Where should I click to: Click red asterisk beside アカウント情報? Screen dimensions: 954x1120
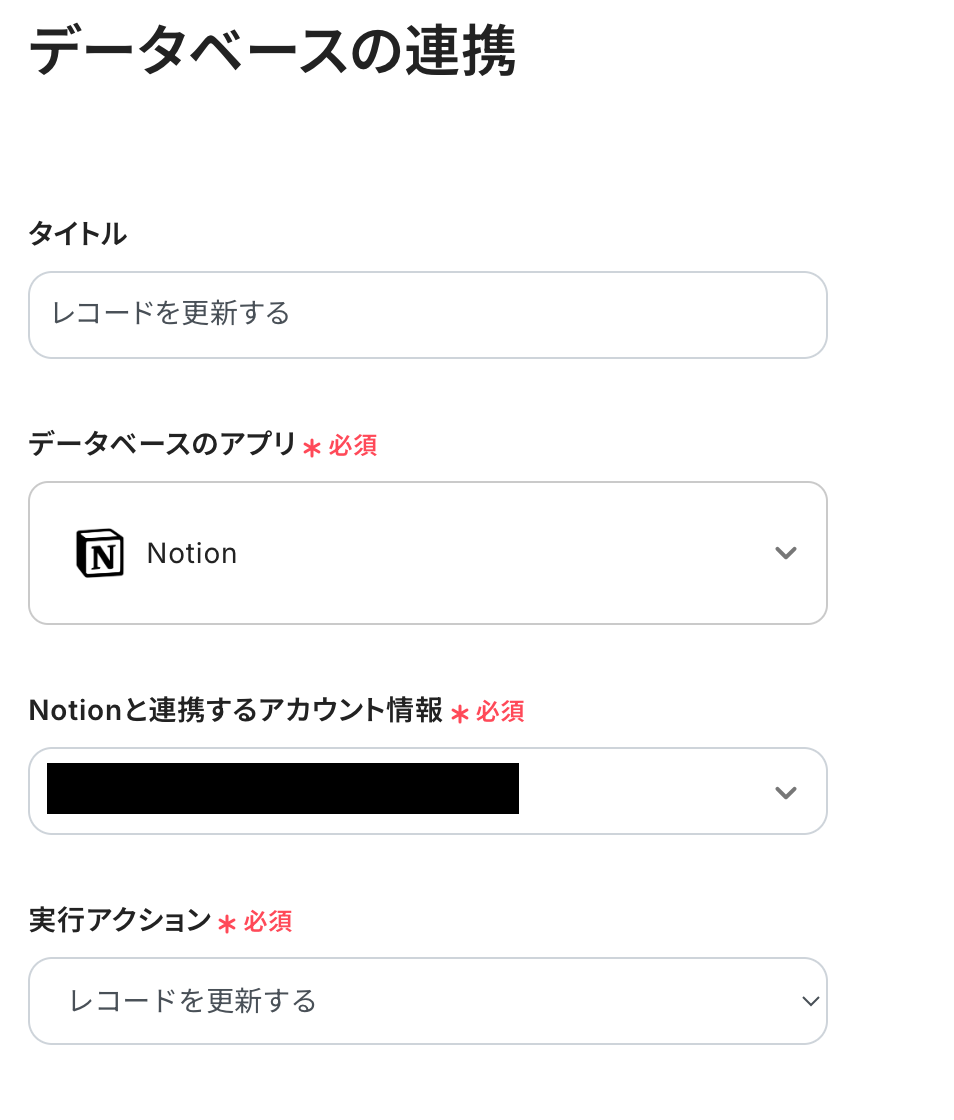(460, 714)
